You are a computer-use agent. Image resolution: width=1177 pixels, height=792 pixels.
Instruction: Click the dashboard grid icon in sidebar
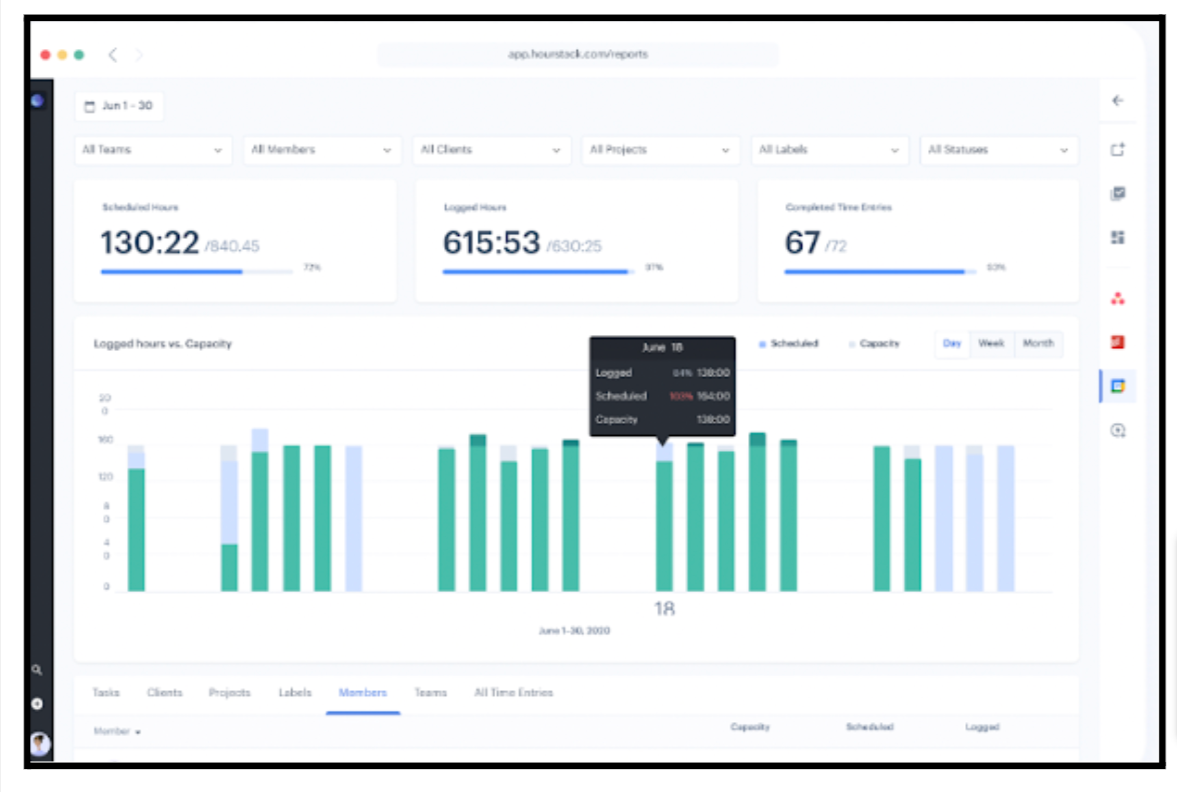coord(1117,237)
